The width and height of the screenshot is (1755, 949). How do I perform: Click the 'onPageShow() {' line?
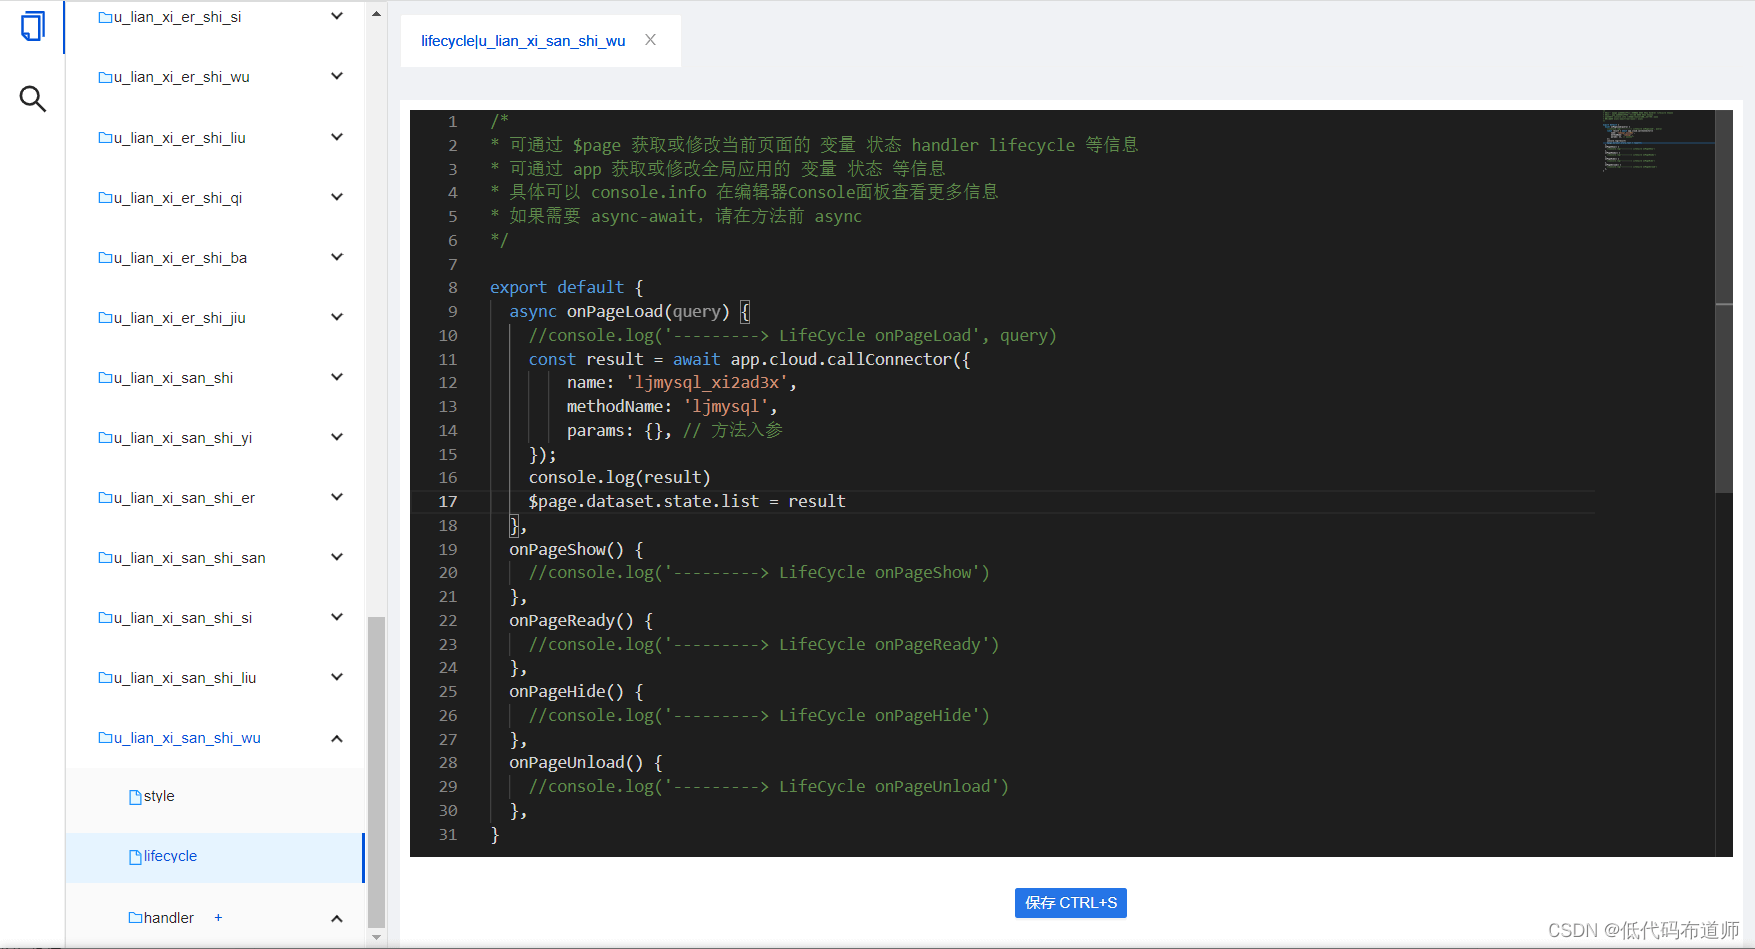[576, 549]
